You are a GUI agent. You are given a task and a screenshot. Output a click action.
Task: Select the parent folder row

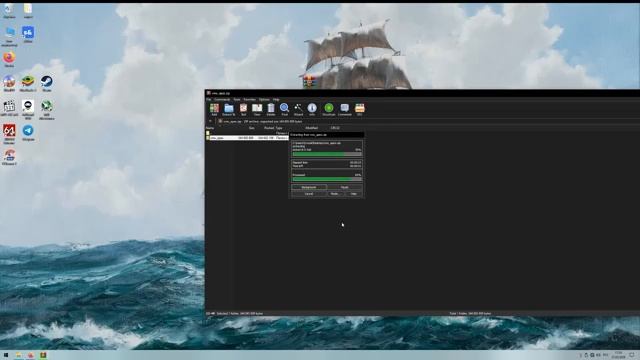click(247, 133)
